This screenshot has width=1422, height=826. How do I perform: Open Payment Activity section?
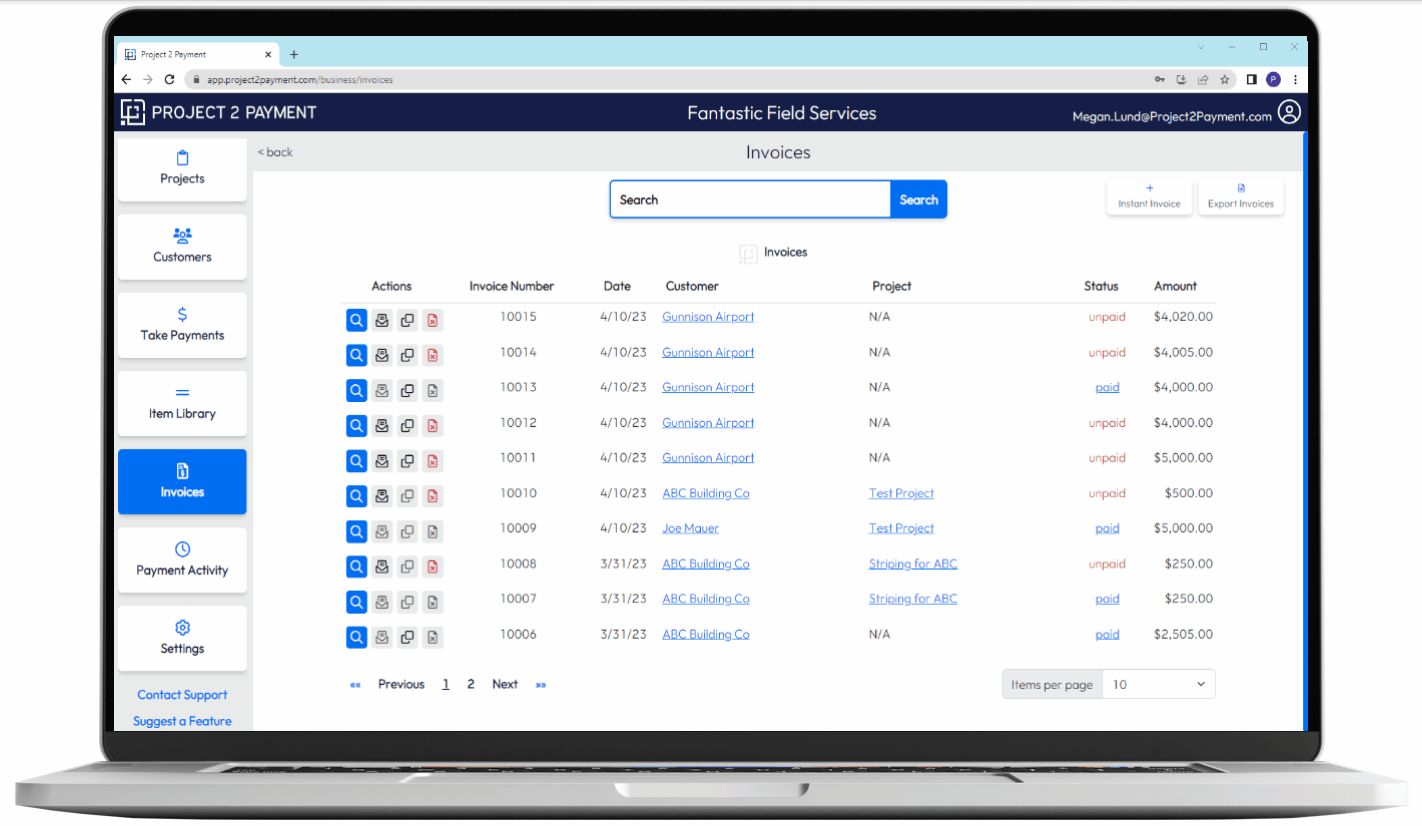pos(182,560)
